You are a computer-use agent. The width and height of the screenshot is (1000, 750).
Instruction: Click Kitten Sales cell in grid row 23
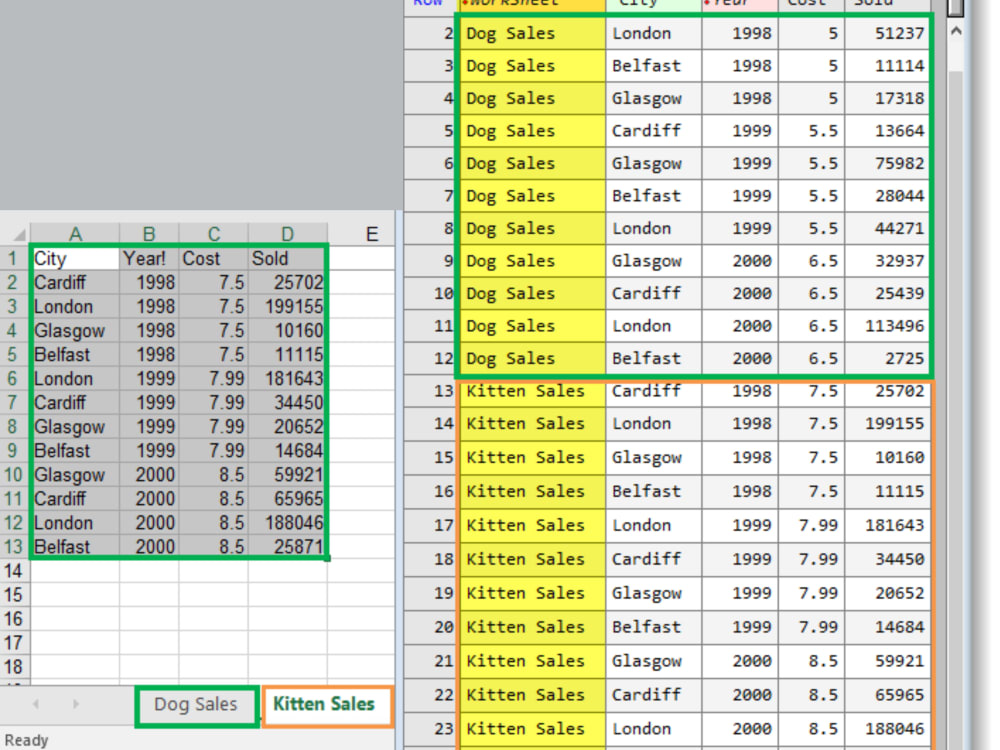pyautogui.click(x=533, y=729)
